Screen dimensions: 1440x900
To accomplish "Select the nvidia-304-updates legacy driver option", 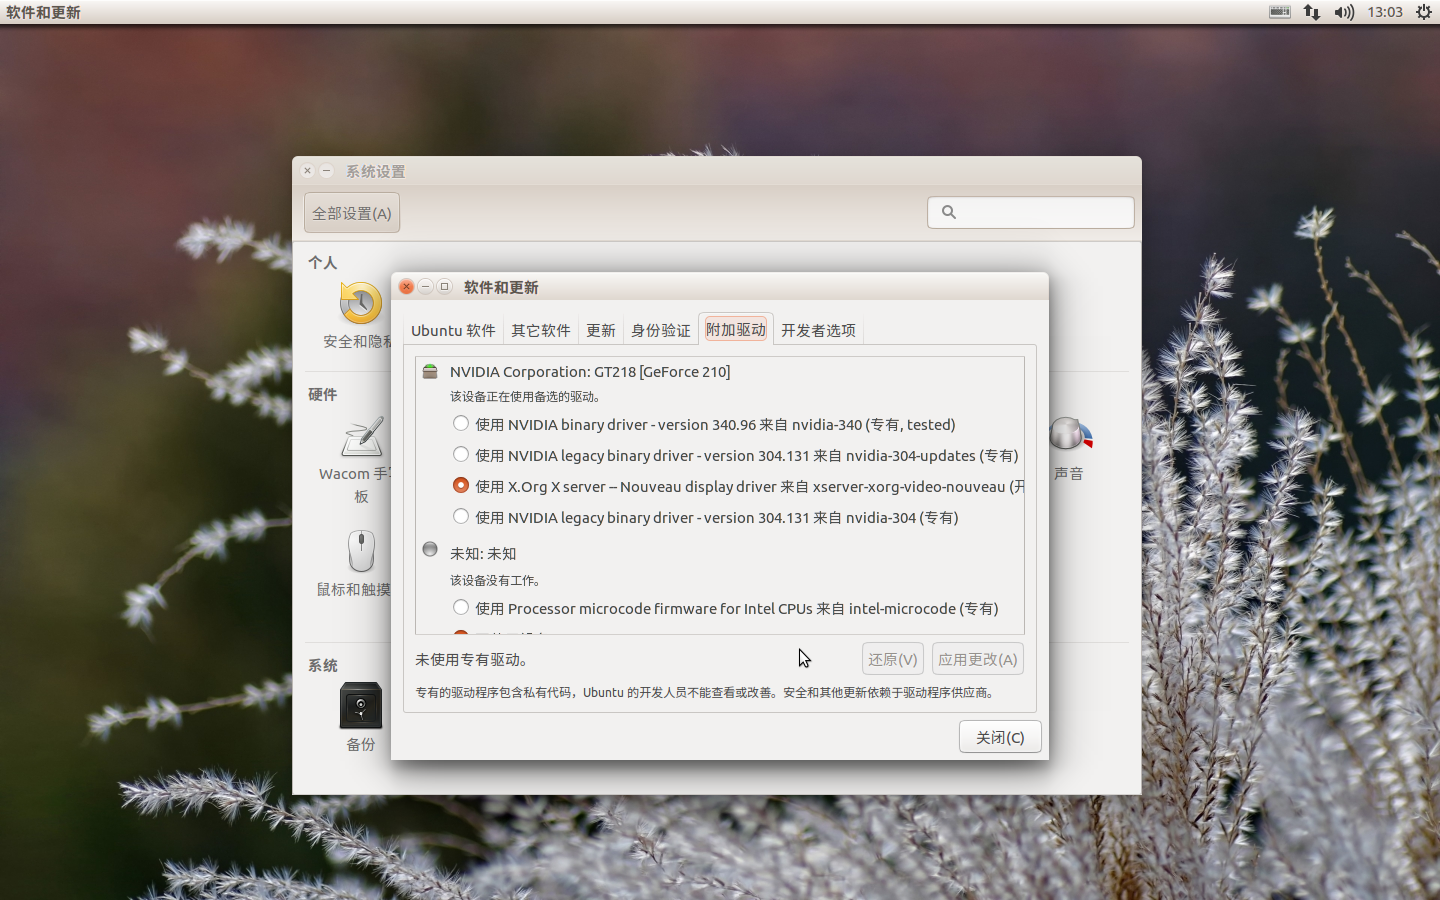I will click(x=461, y=454).
